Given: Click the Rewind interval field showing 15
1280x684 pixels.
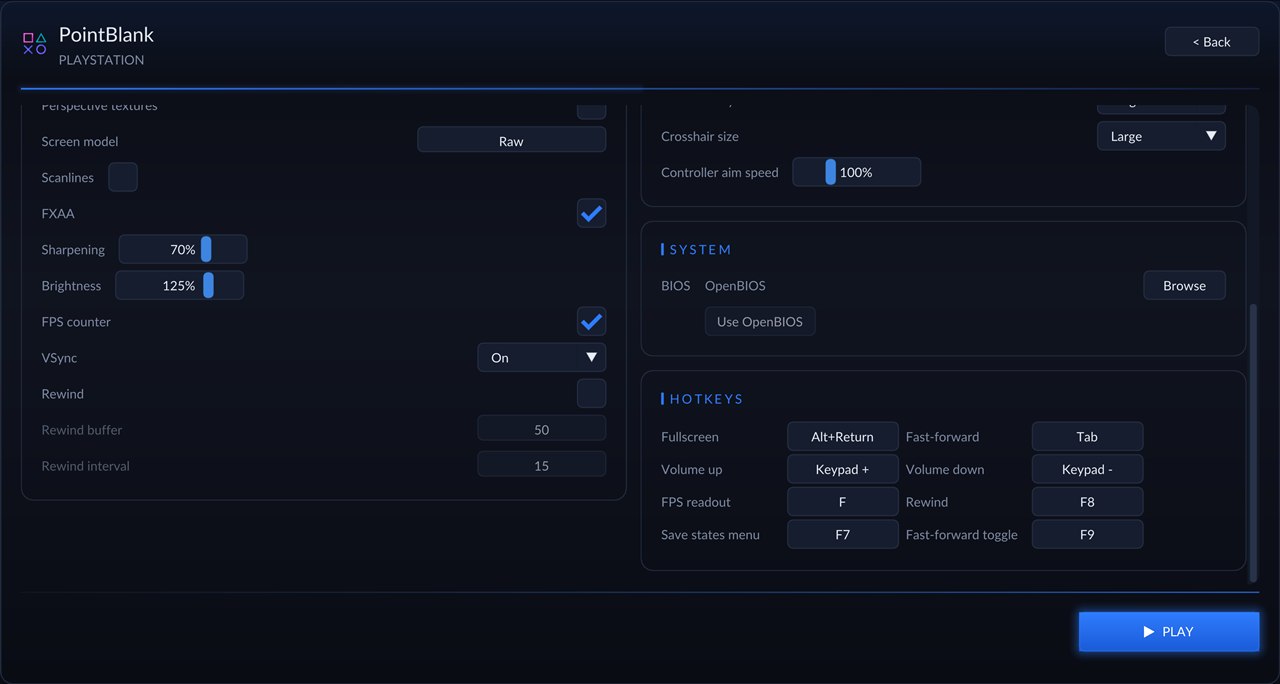Looking at the screenshot, I should point(541,465).
